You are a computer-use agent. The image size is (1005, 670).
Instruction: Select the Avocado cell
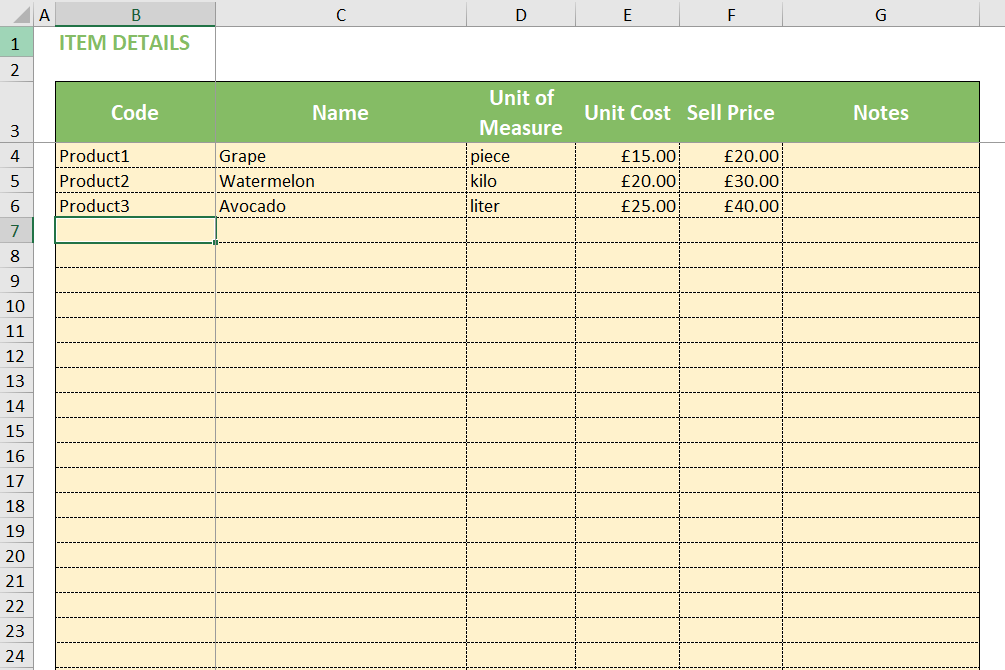341,206
